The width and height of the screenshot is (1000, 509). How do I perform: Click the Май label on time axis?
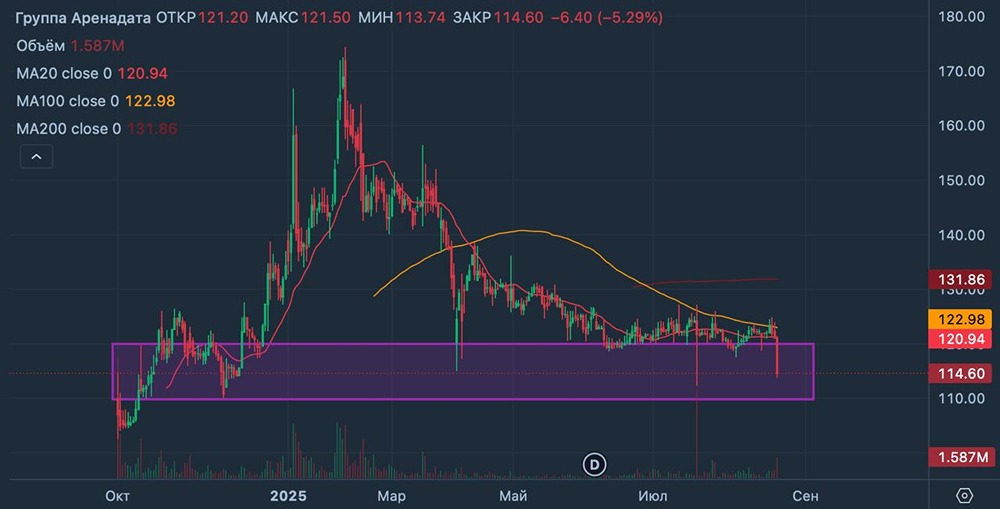click(x=513, y=496)
